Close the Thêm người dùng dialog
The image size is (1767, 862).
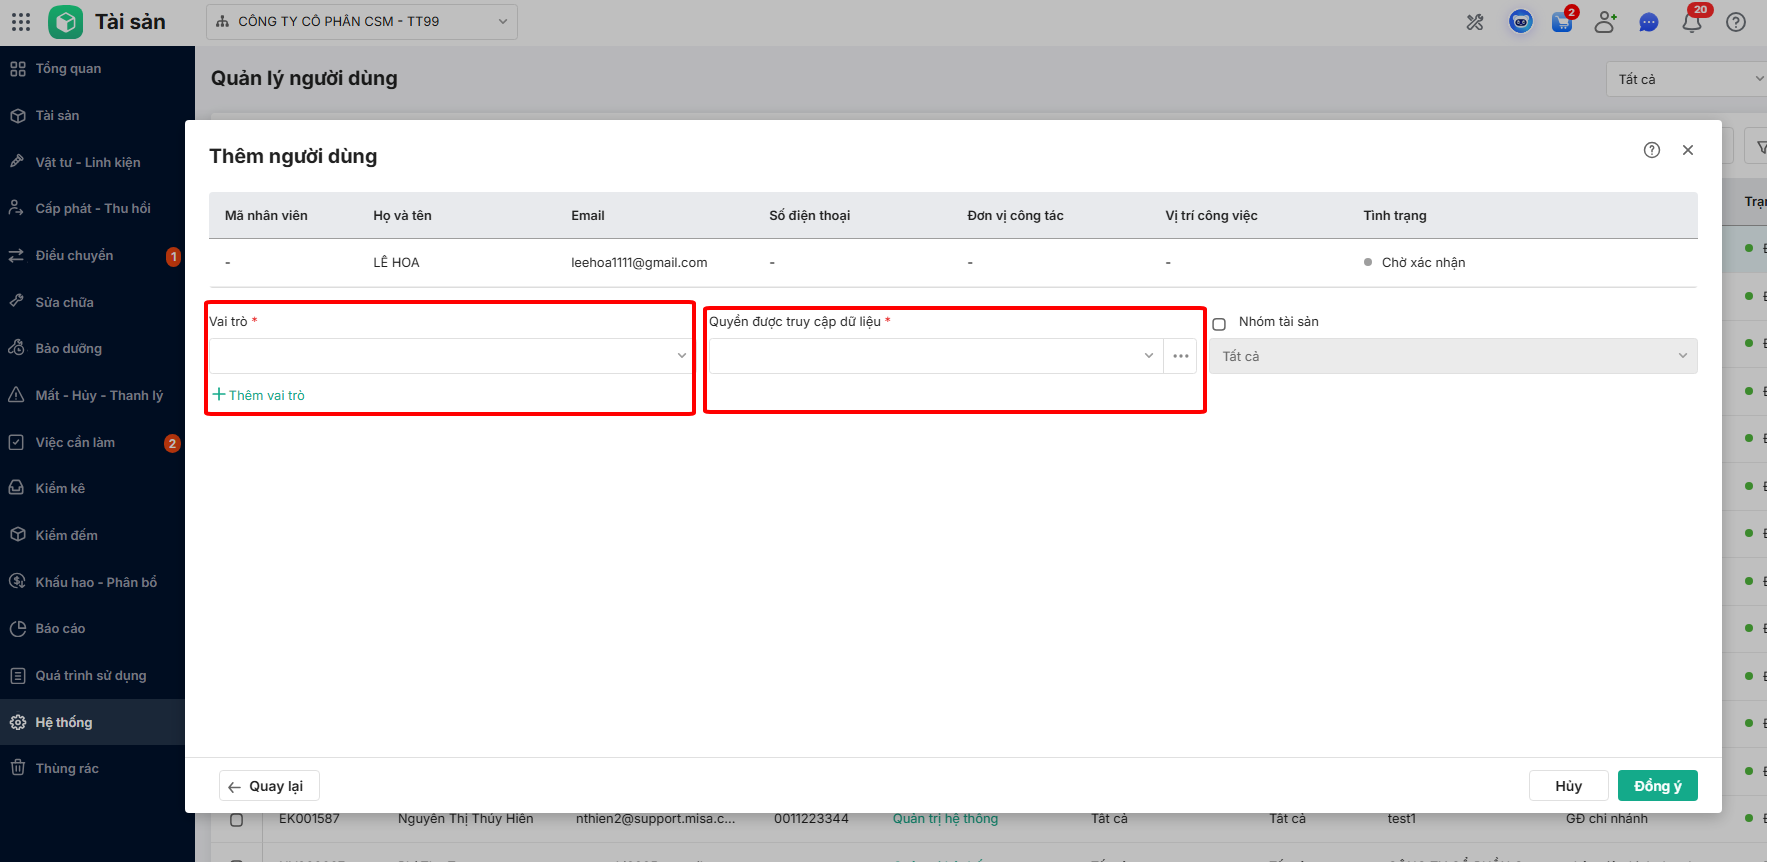tap(1688, 150)
